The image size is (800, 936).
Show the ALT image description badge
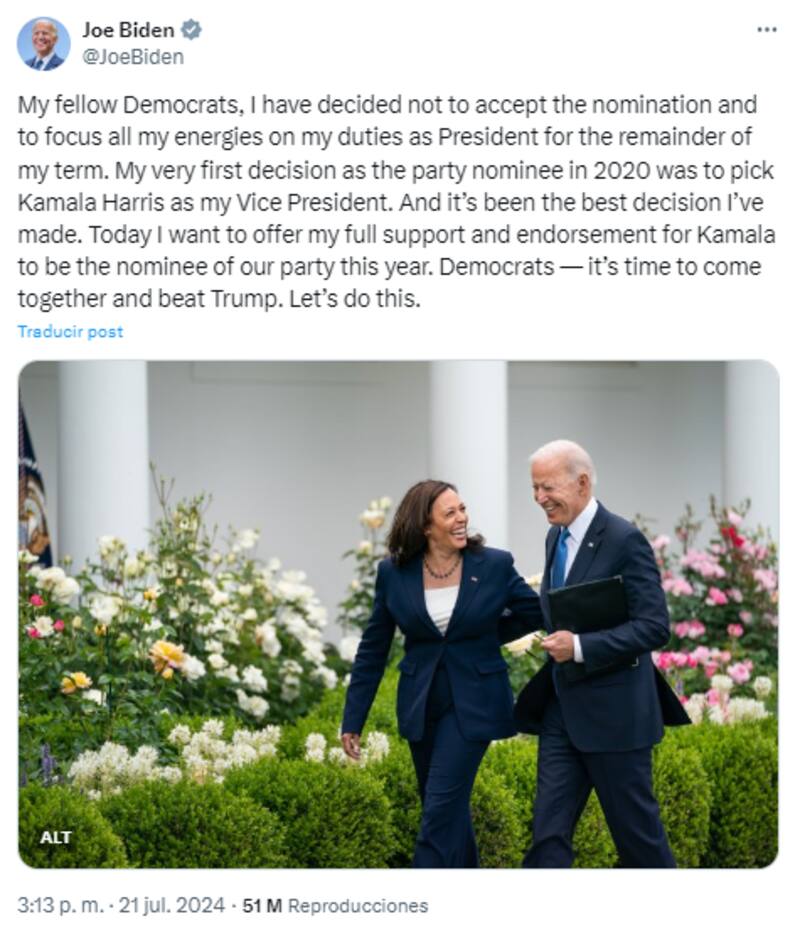[56, 837]
